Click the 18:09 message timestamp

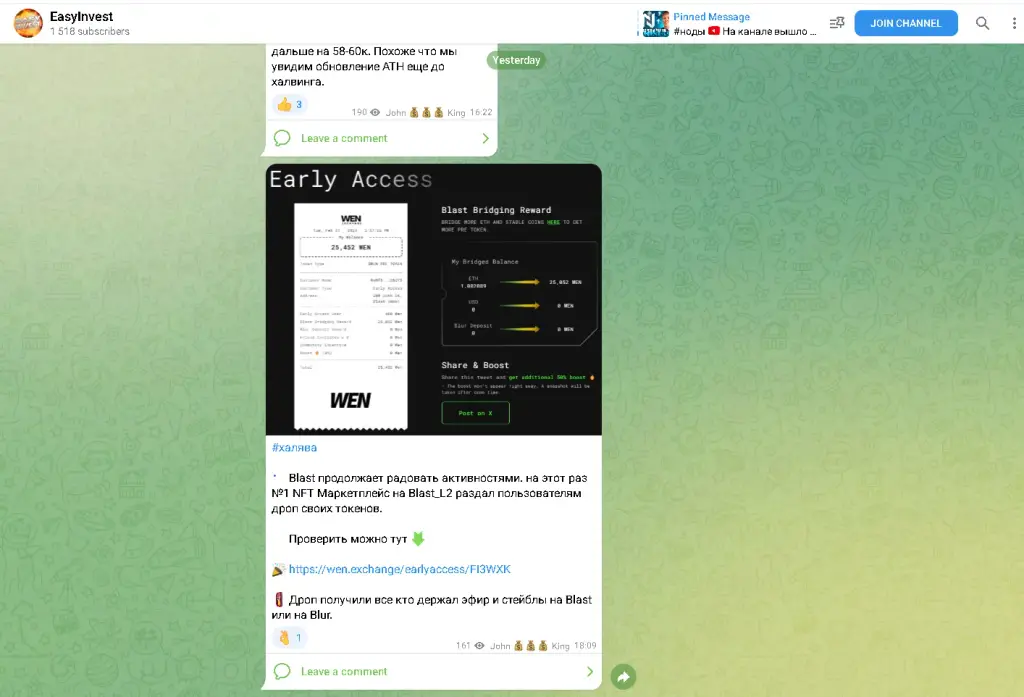point(585,645)
